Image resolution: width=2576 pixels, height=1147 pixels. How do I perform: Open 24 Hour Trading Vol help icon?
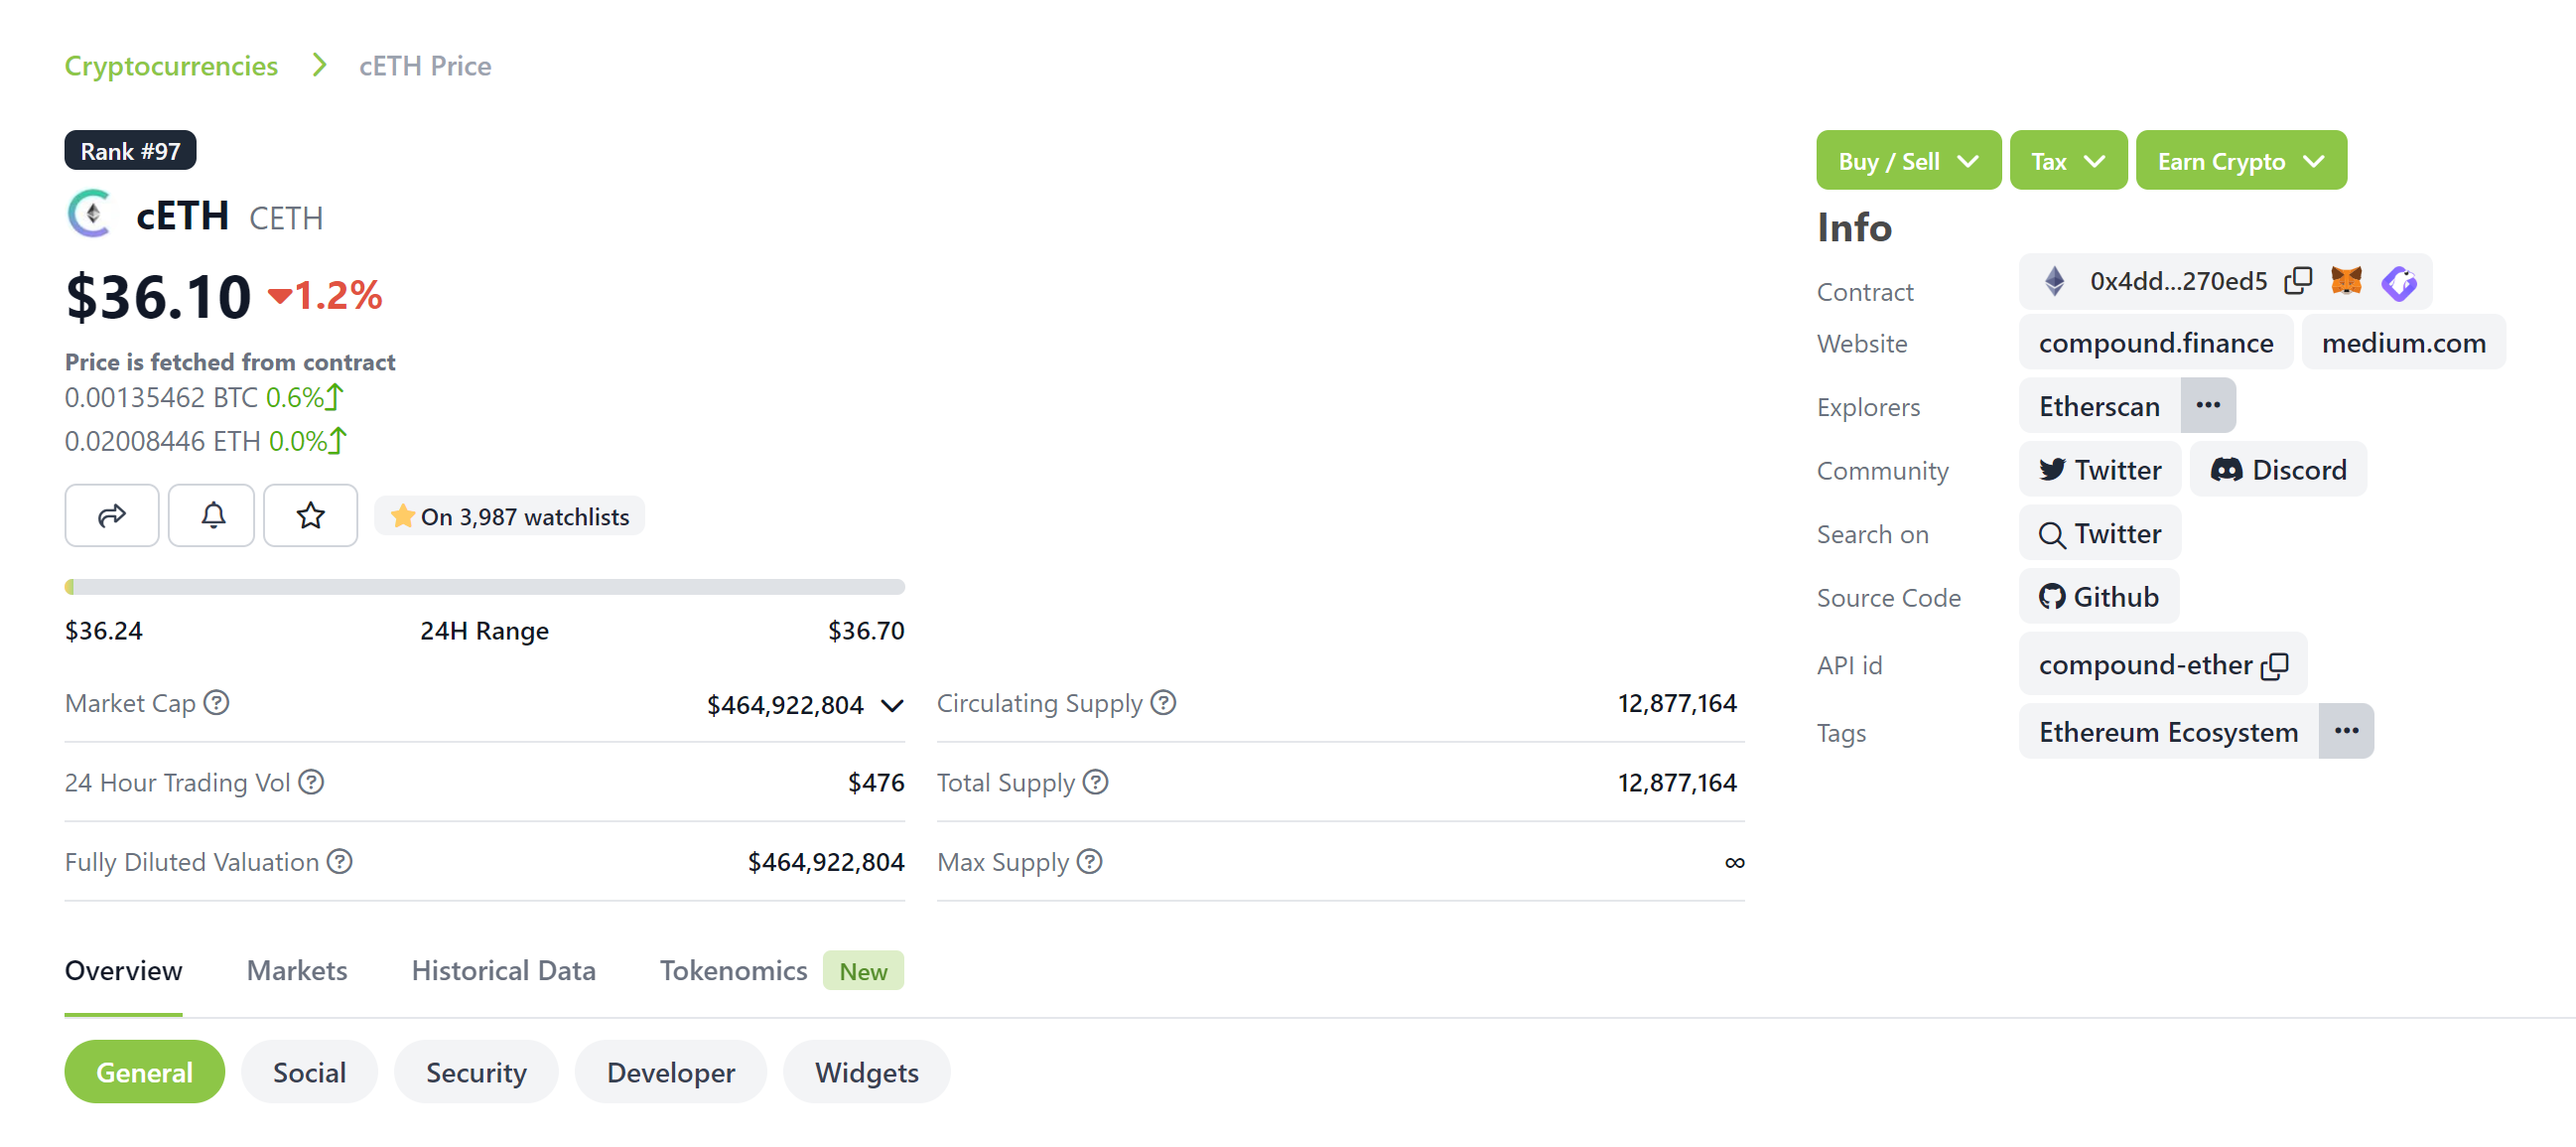[x=311, y=782]
